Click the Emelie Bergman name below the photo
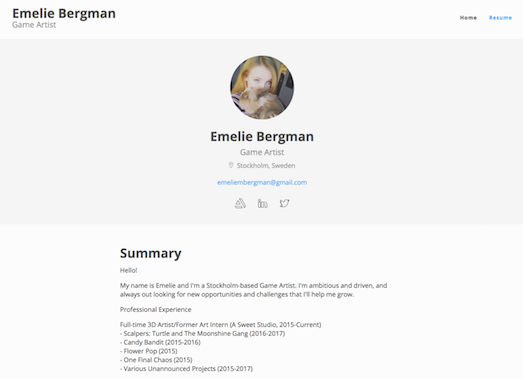This screenshot has height=379, width=523. coord(262,136)
